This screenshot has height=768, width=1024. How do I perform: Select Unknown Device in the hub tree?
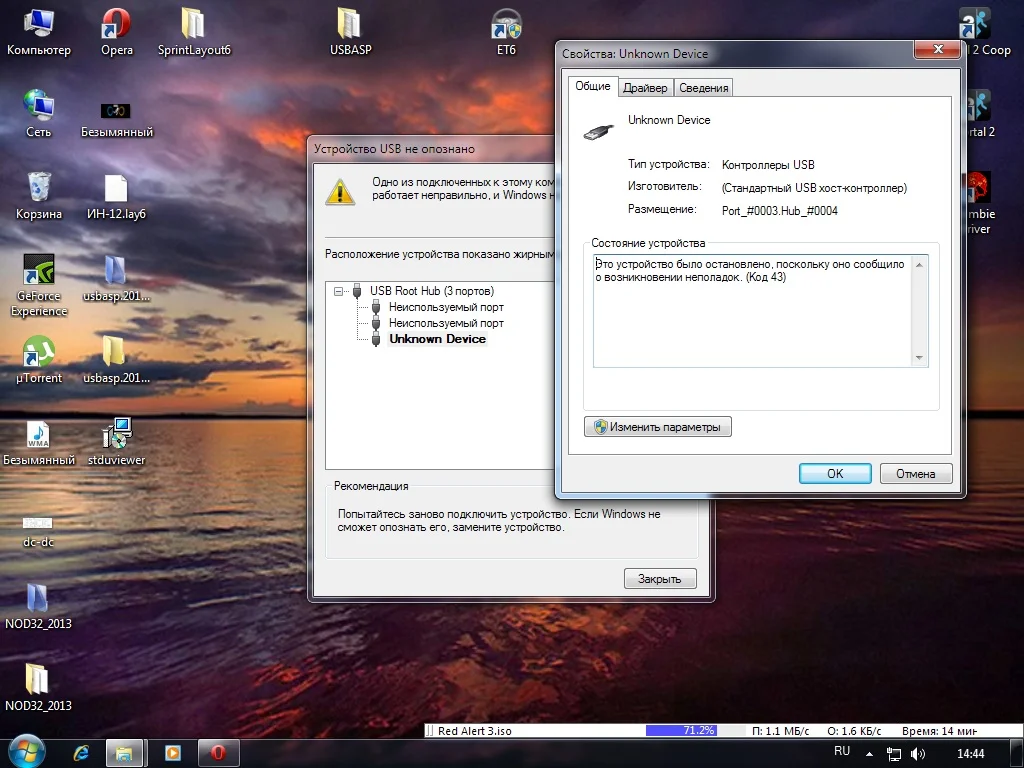tap(437, 339)
